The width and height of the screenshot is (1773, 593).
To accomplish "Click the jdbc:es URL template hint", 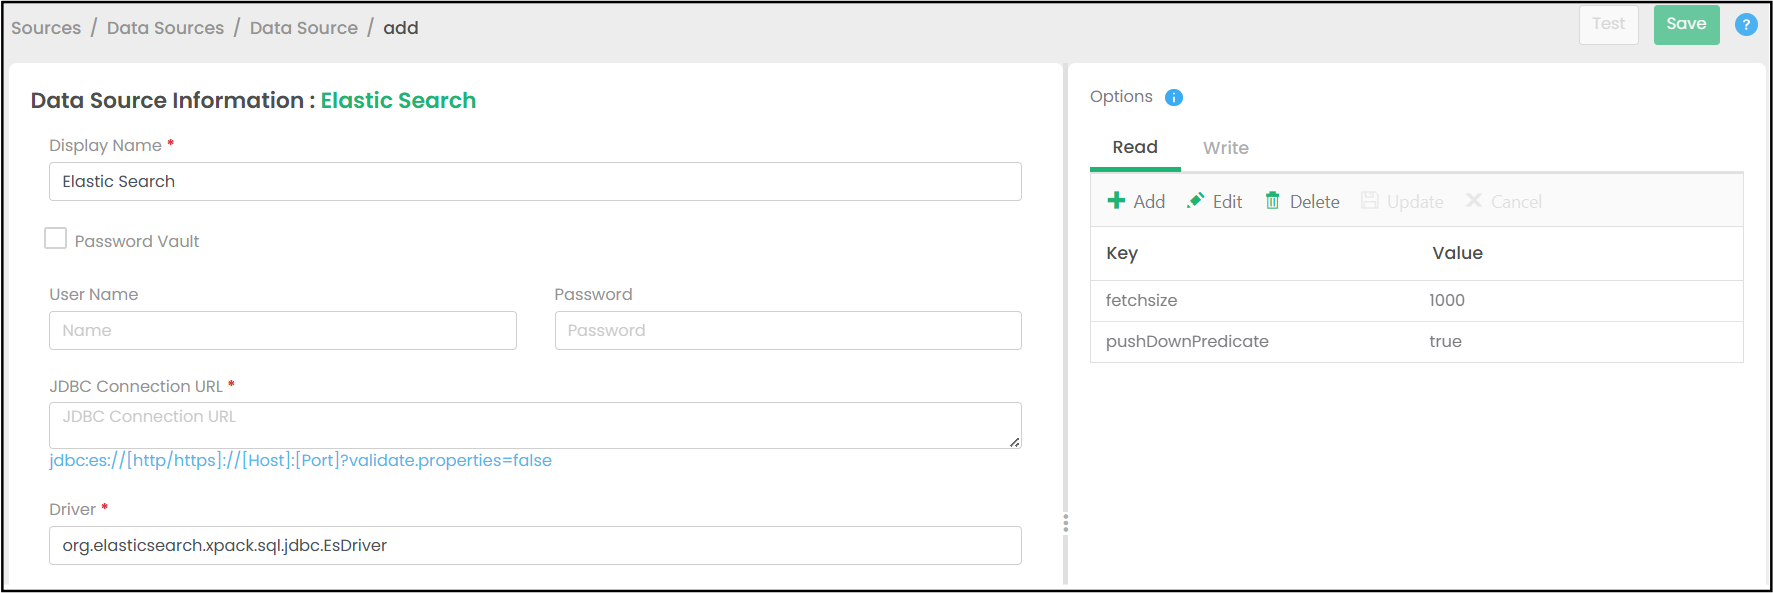I will click(301, 460).
